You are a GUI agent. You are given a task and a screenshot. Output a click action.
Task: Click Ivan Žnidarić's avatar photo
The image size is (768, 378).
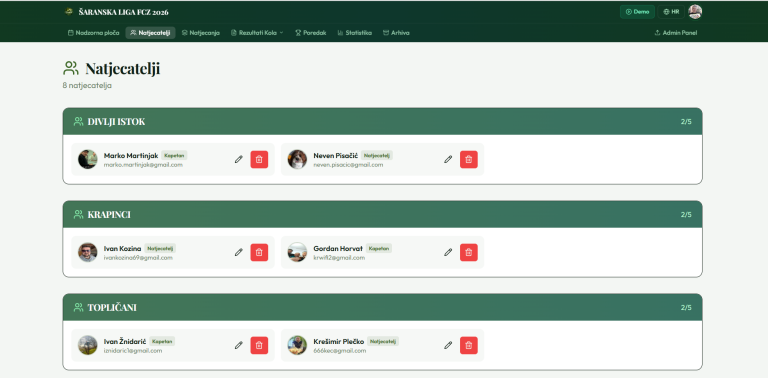tap(88, 345)
